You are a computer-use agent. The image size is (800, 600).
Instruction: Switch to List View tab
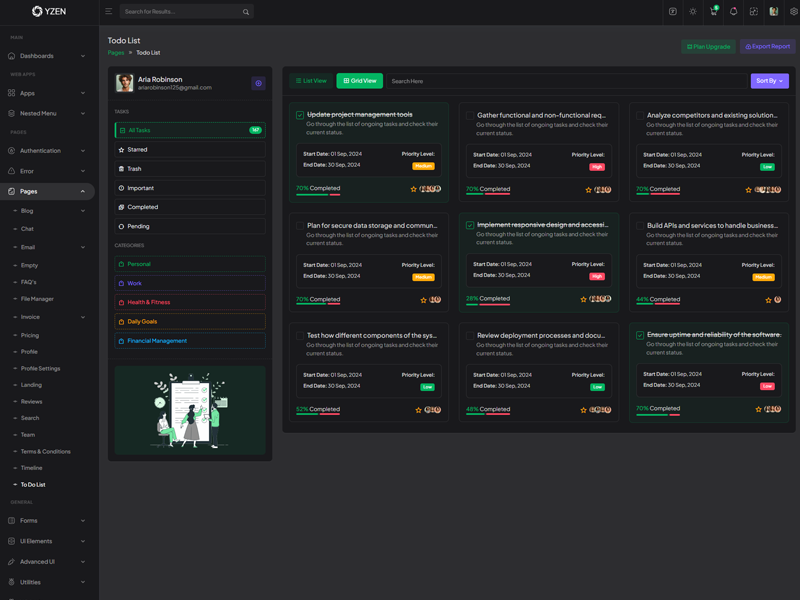pyautogui.click(x=311, y=81)
